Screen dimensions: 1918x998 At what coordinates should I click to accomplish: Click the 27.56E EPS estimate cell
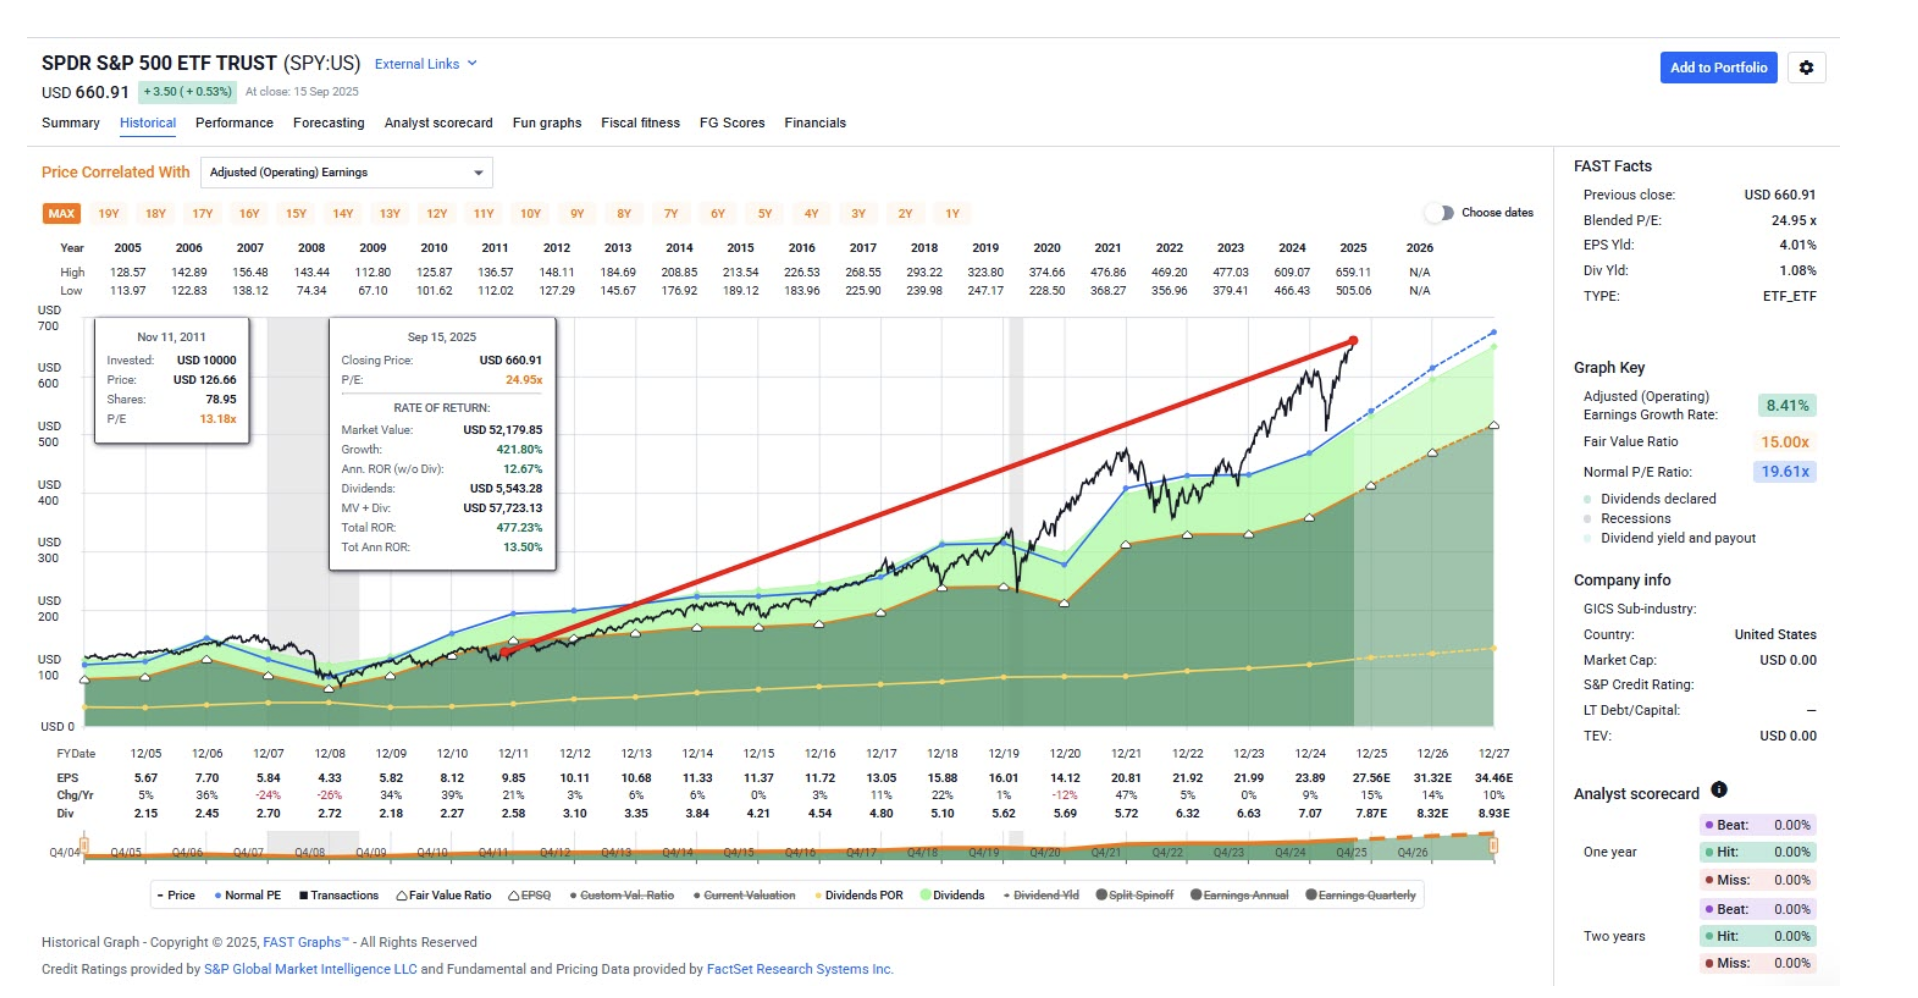click(x=1371, y=778)
